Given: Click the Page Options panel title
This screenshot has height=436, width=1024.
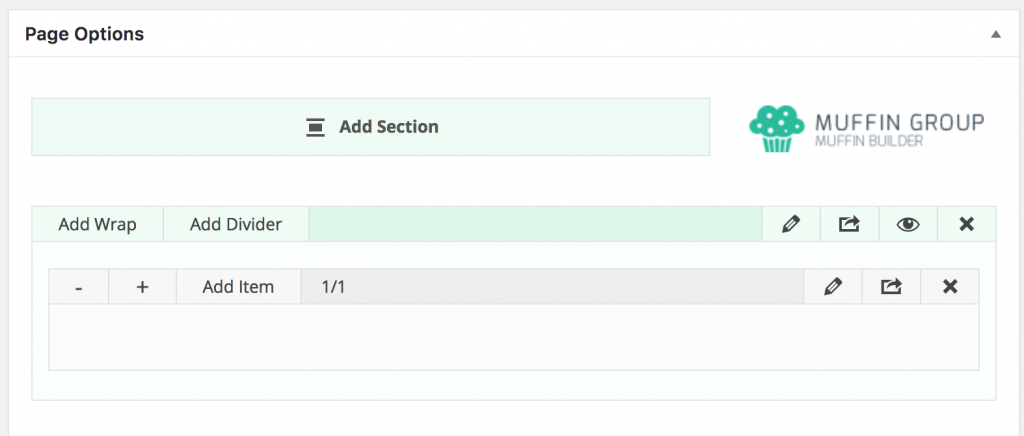Looking at the screenshot, I should point(84,34).
